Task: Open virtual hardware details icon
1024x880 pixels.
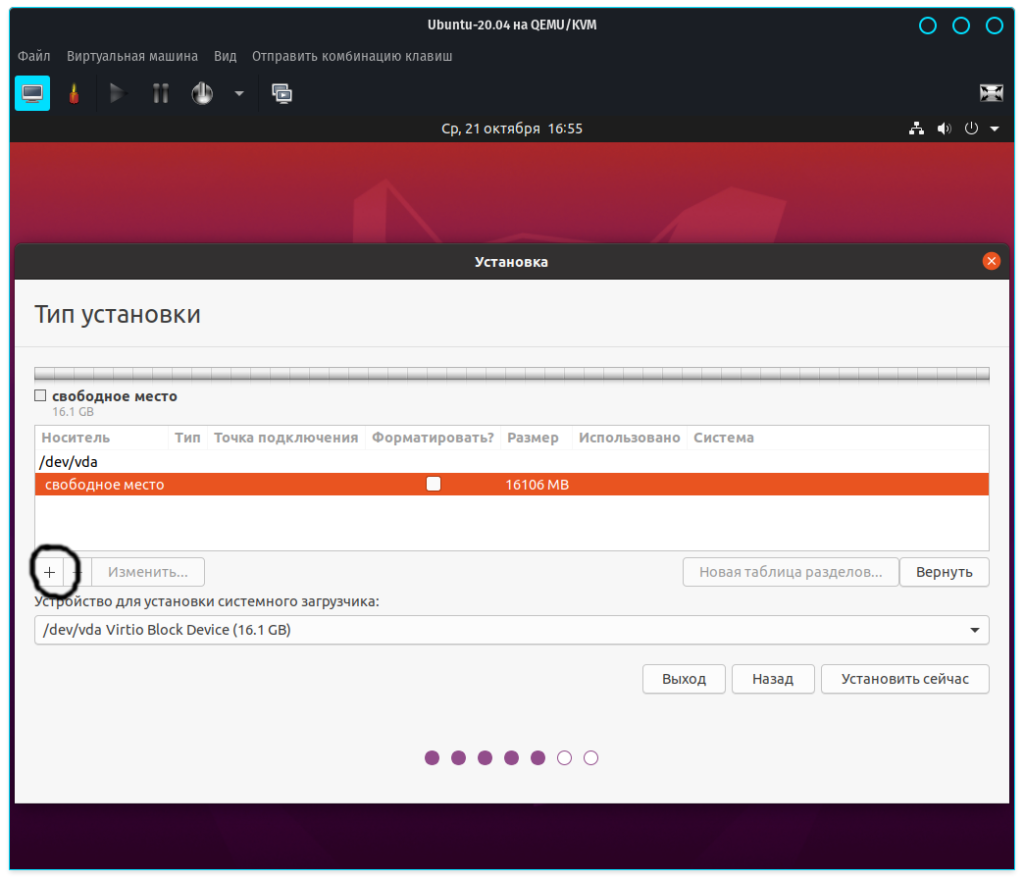Action: point(73,94)
